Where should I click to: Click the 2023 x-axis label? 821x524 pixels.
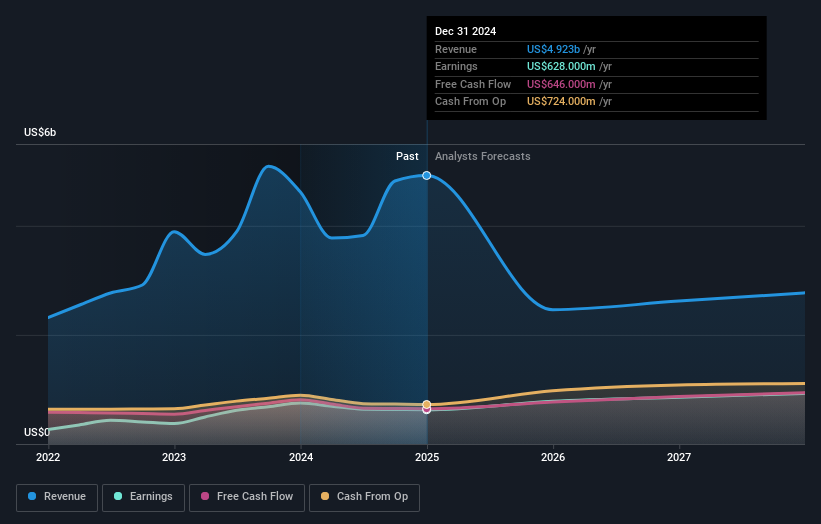(x=174, y=458)
